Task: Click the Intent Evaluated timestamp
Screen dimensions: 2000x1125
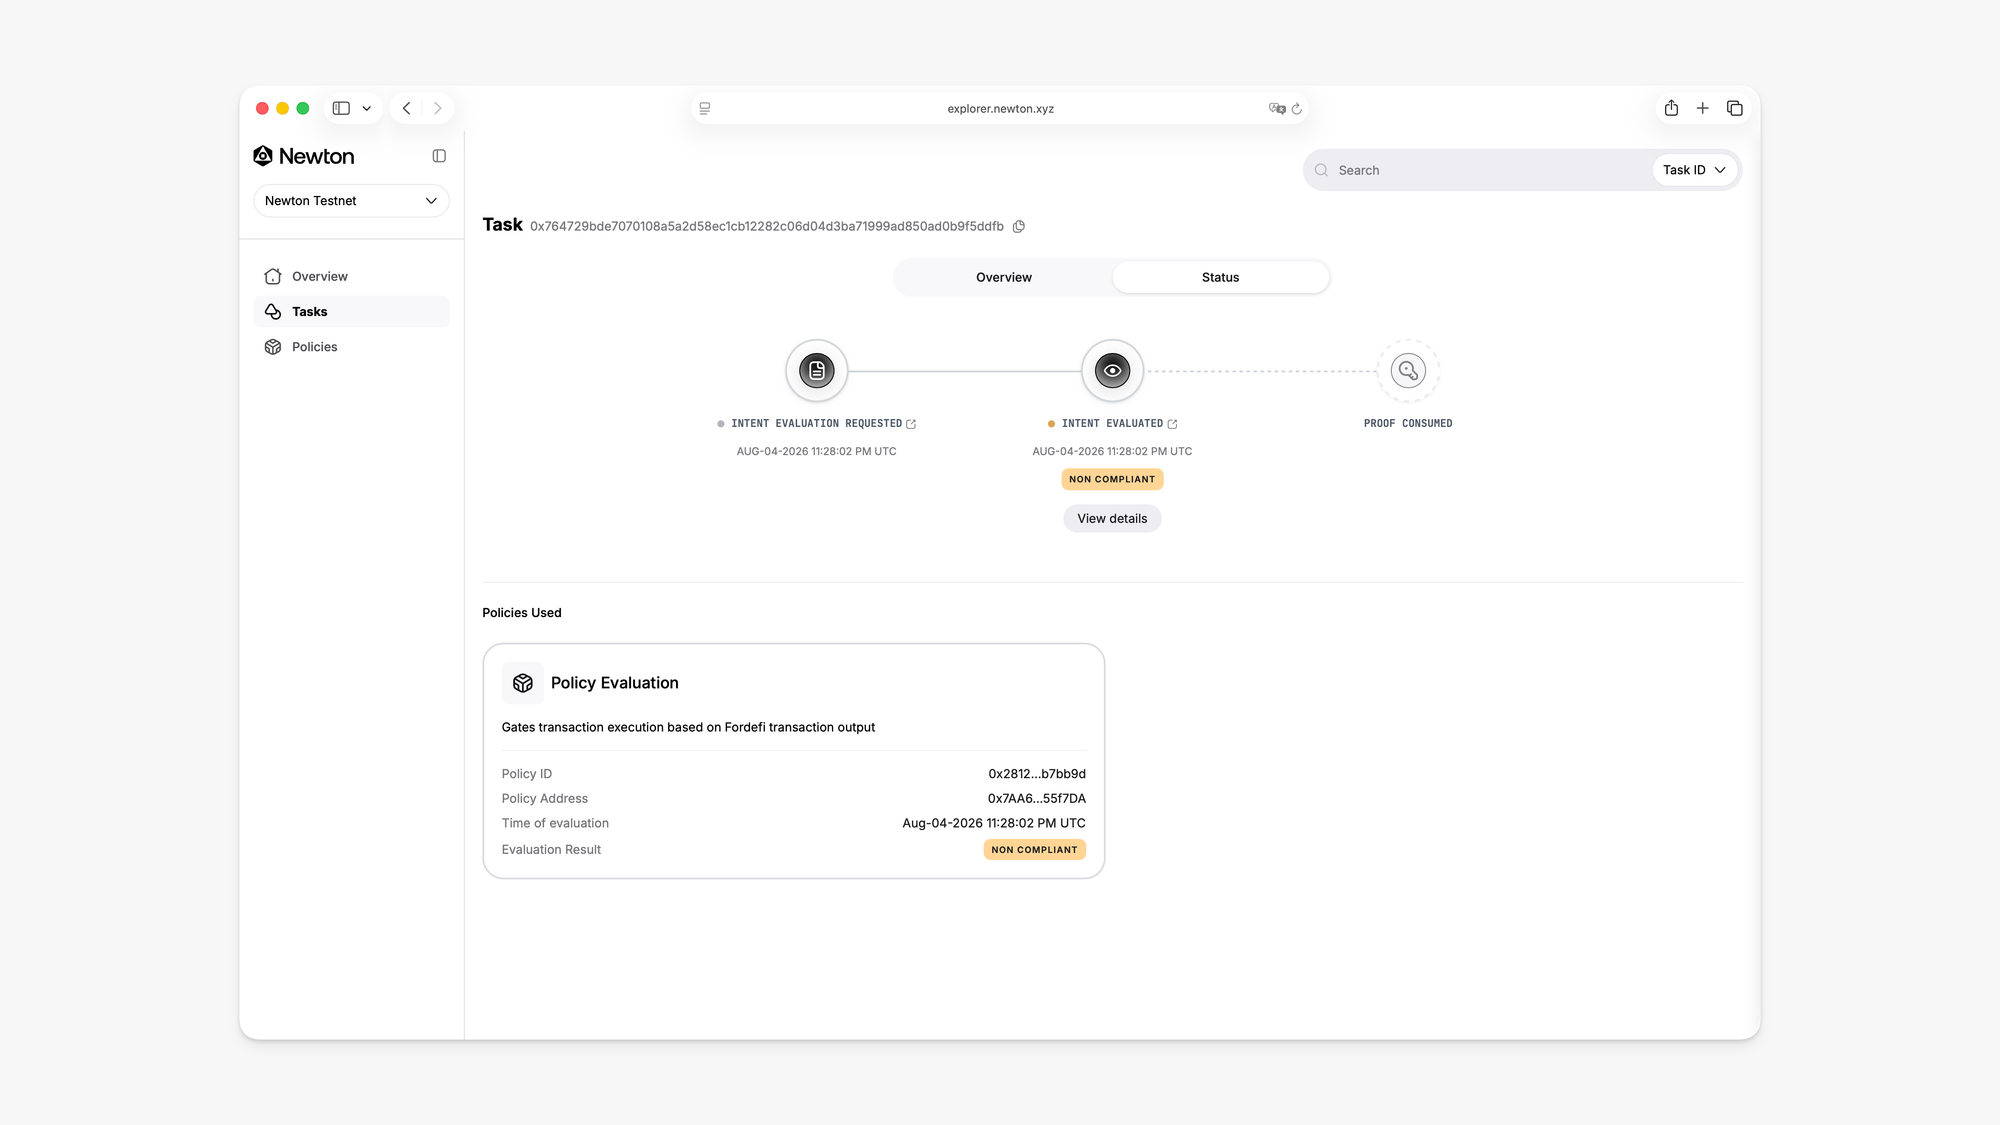Action: [x=1112, y=452]
